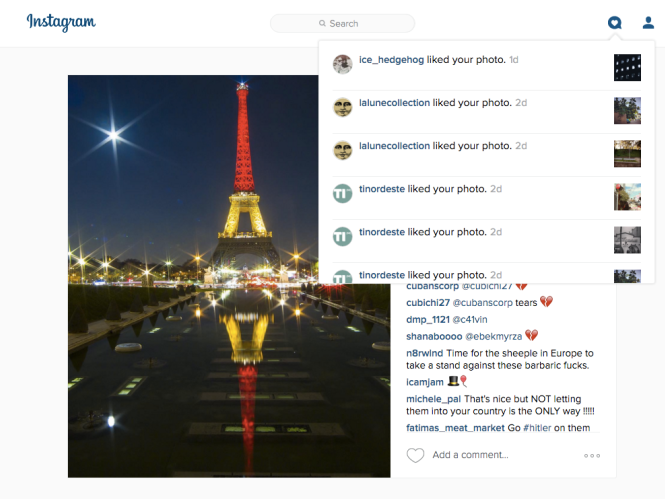View thumbnail next to second lalunecollection notification
The height and width of the screenshot is (499, 665).
[627, 154]
